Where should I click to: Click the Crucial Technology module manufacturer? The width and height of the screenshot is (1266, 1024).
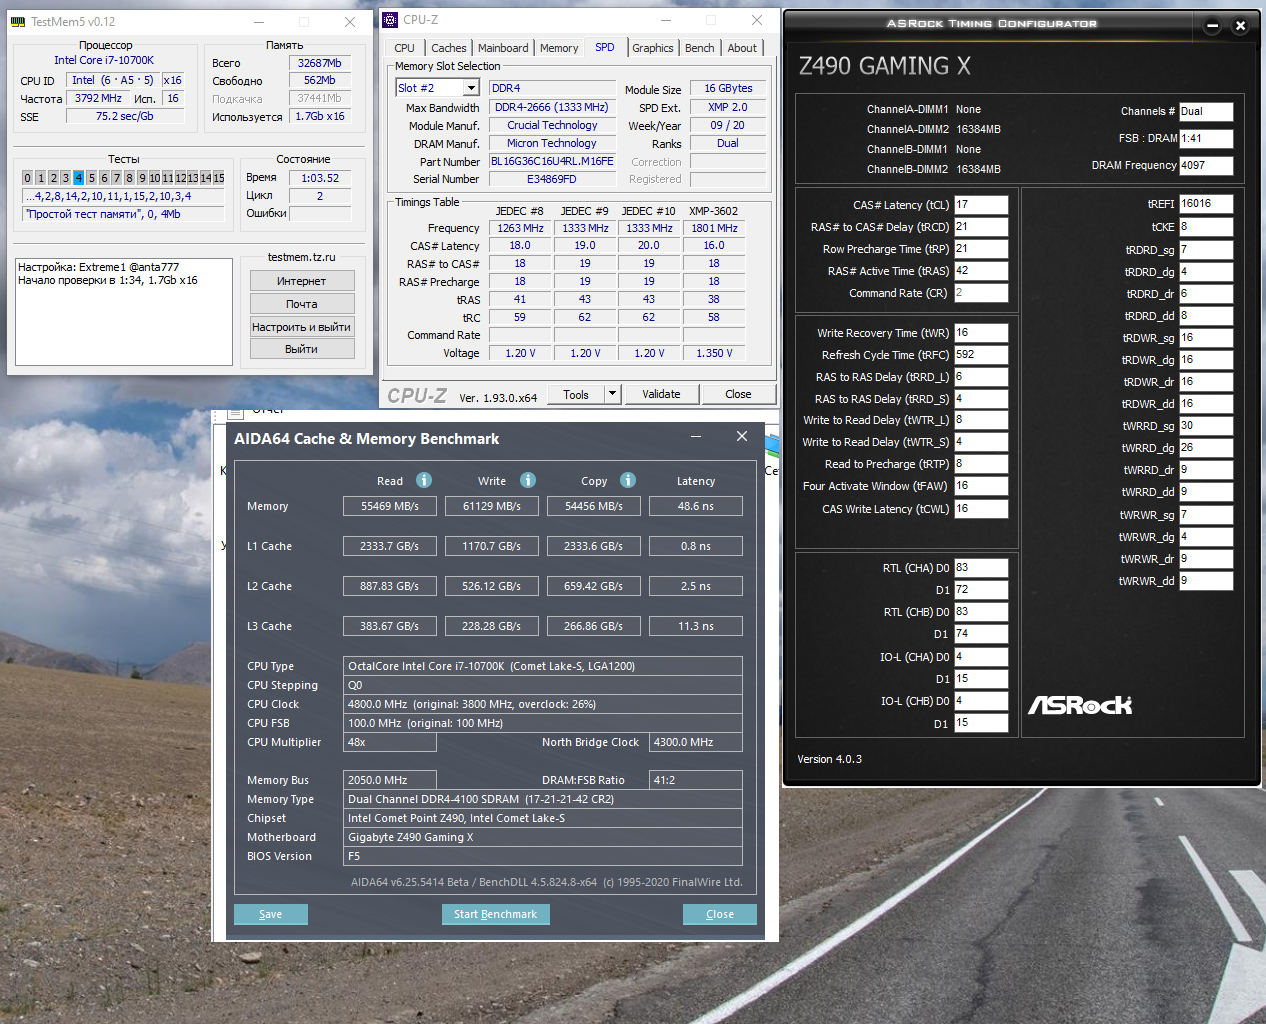[552, 125]
